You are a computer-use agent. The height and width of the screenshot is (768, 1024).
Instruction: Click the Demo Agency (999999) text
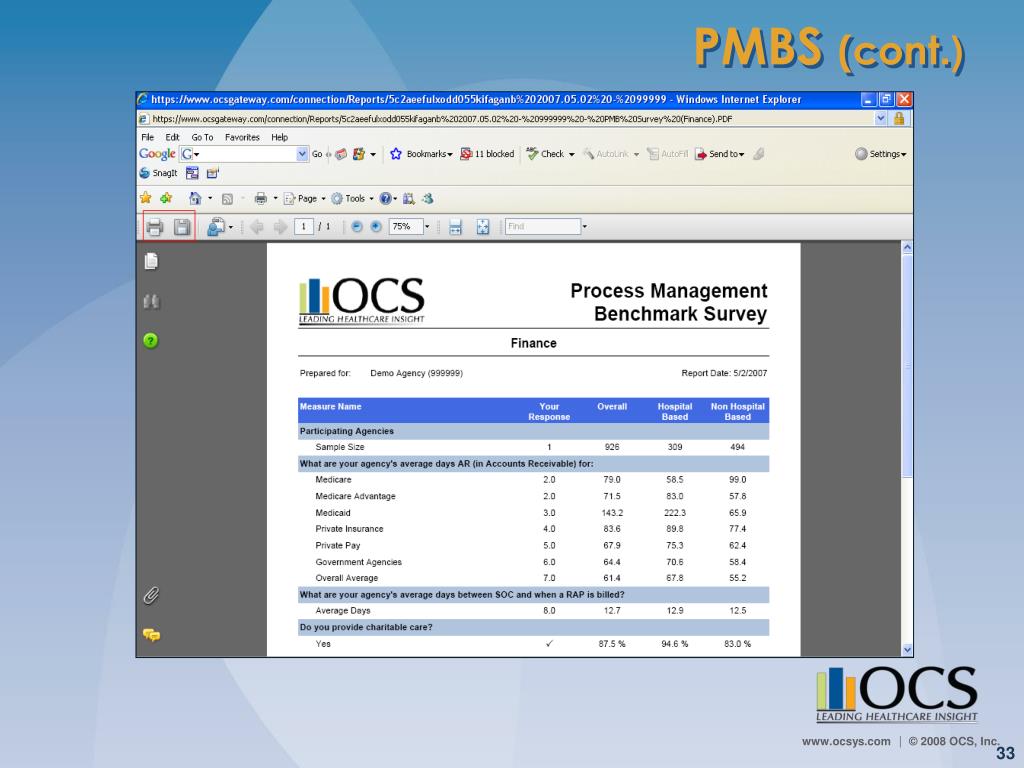pos(417,374)
